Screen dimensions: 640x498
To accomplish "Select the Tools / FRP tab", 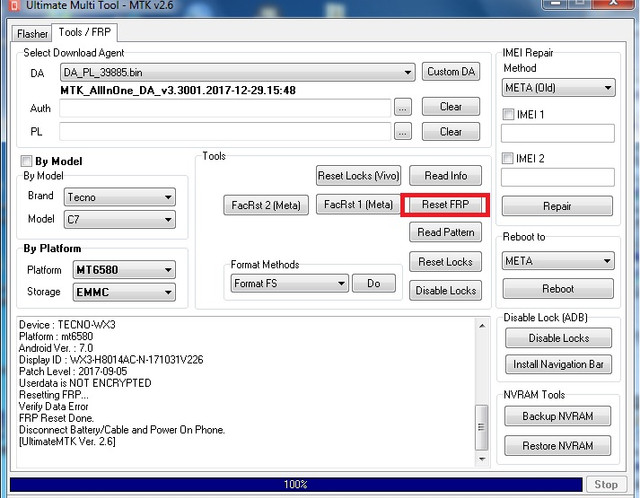I will pos(84,32).
